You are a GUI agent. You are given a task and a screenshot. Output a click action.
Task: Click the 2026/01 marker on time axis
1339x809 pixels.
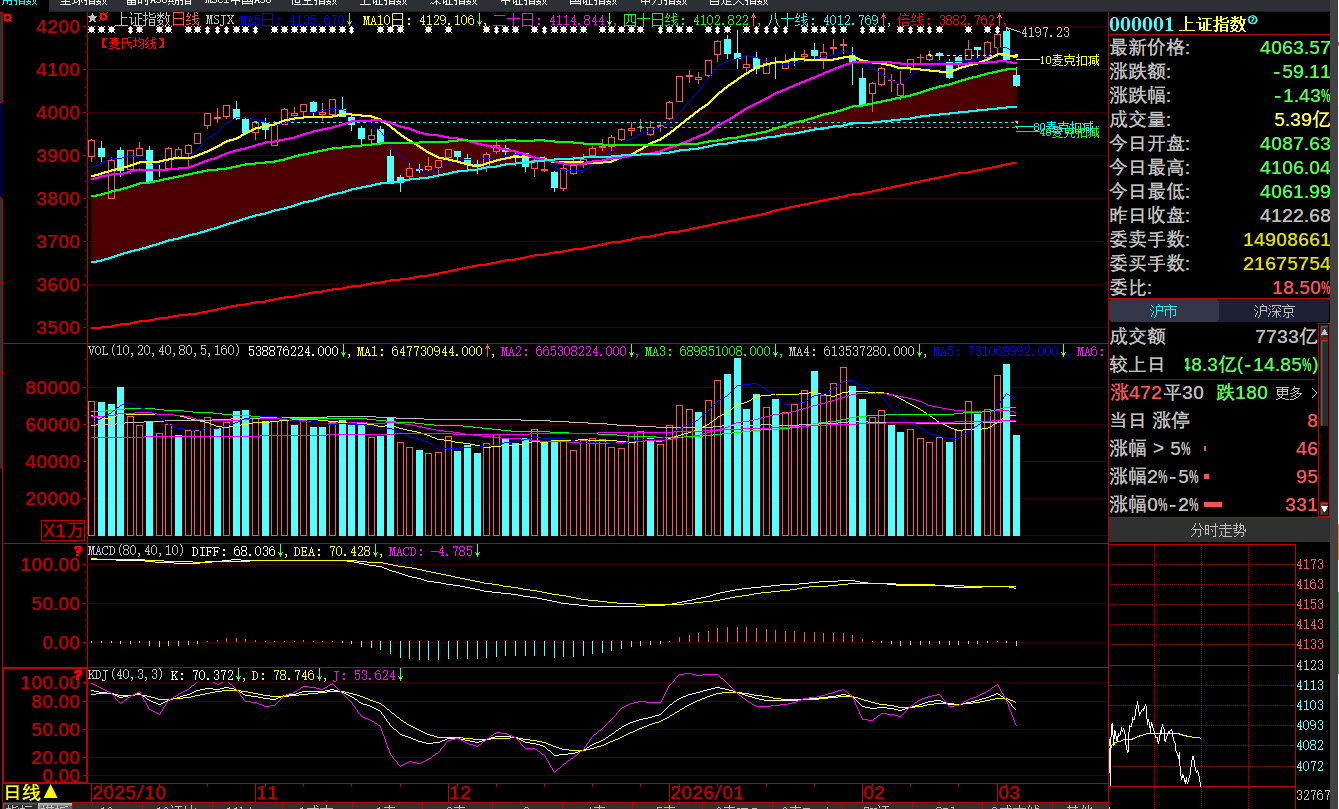(706, 792)
